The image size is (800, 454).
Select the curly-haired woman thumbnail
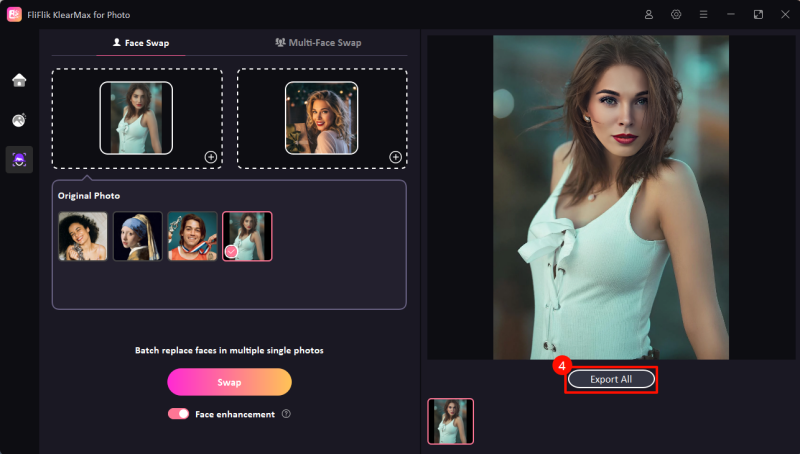pyautogui.click(x=83, y=236)
